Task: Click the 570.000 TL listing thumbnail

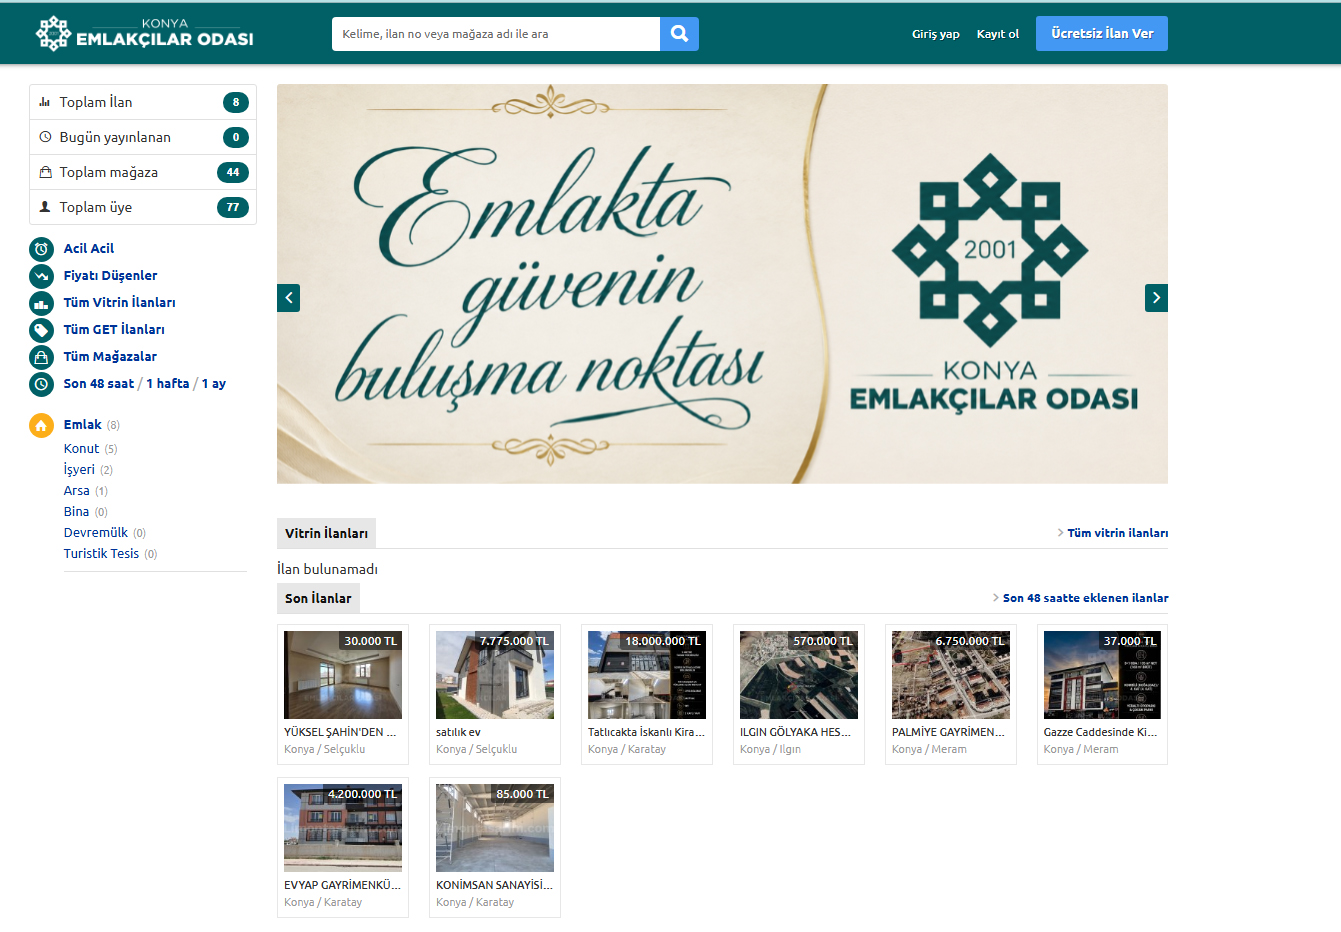Action: tap(799, 675)
